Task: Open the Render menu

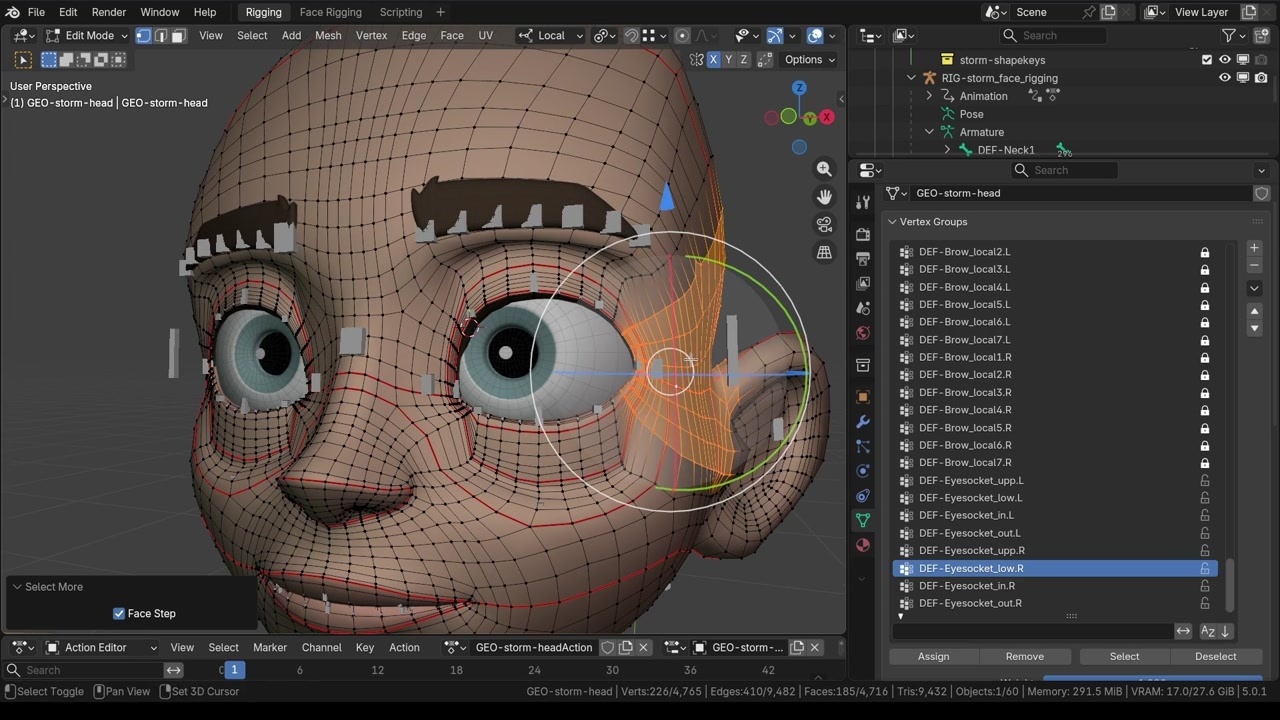Action: coord(109,12)
